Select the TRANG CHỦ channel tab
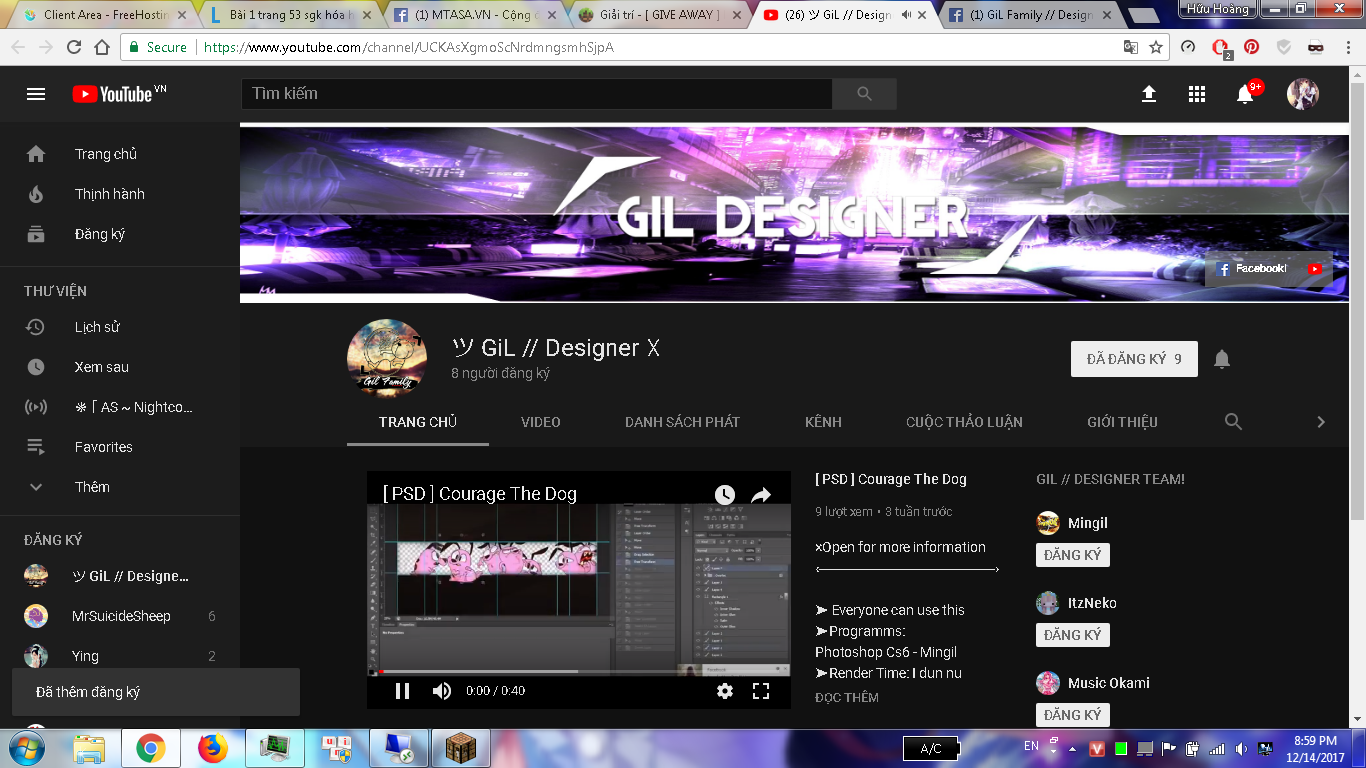Image resolution: width=1366 pixels, height=768 pixels. click(x=418, y=422)
